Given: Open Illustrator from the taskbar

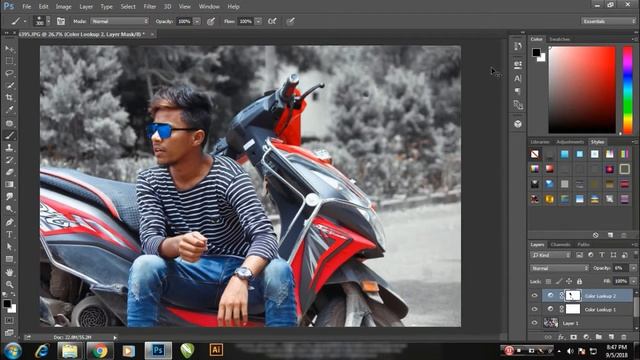Looking at the screenshot, I should pyautogui.click(x=216, y=350).
